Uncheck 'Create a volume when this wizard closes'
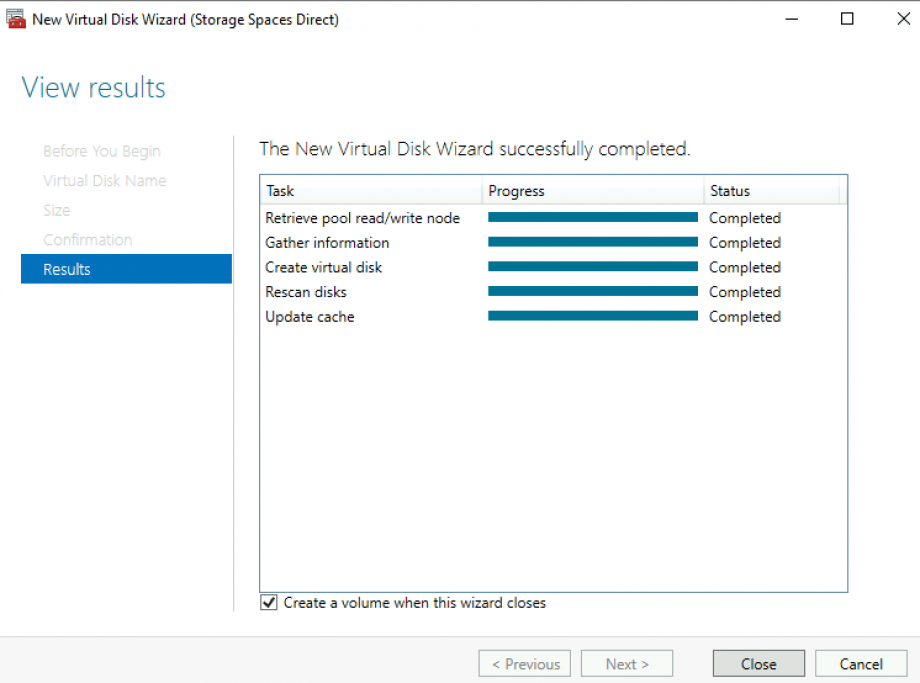The height and width of the screenshot is (683, 920). coord(268,602)
